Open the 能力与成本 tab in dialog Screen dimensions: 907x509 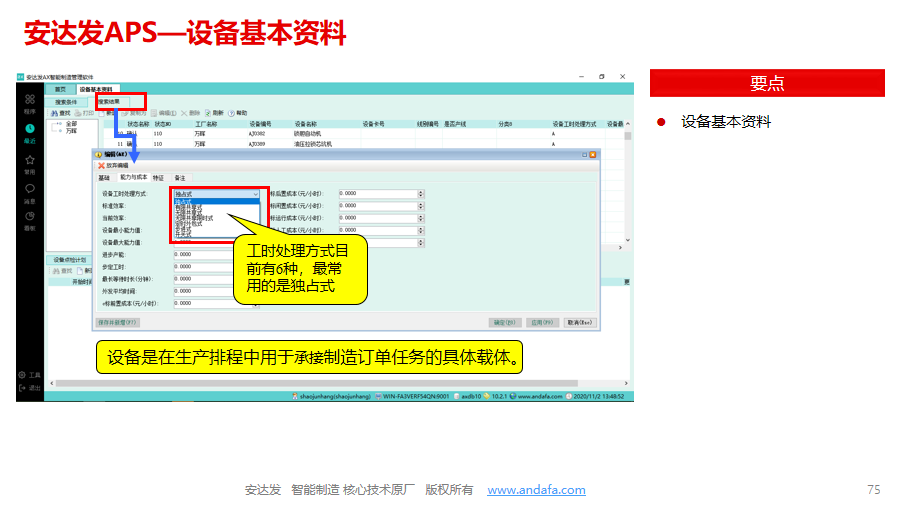click(133, 177)
